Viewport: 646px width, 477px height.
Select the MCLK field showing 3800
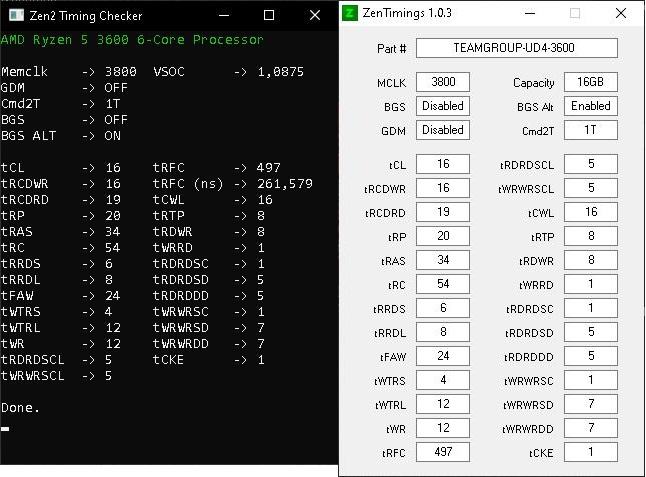tap(443, 82)
